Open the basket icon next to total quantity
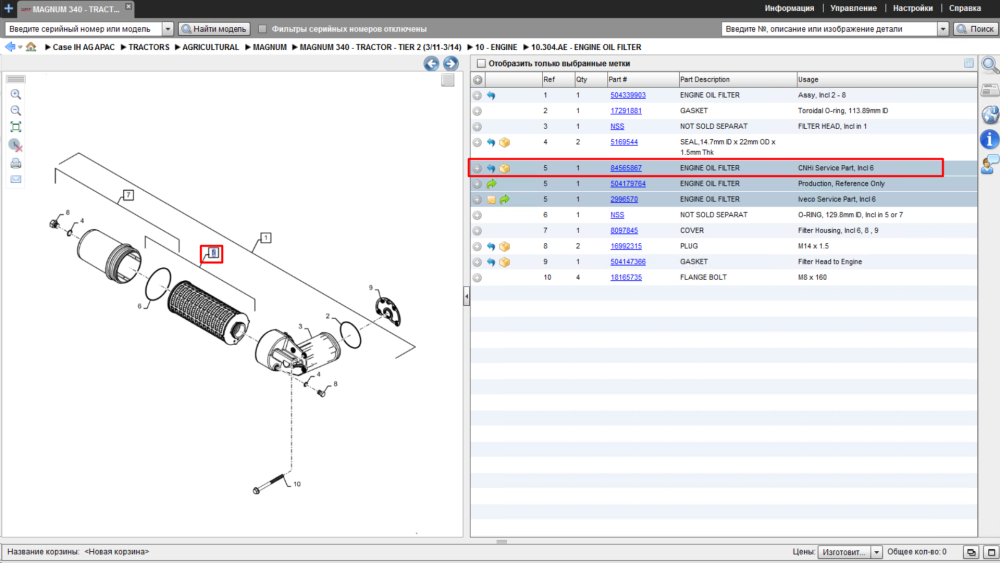The height and width of the screenshot is (563, 1000). (971, 552)
